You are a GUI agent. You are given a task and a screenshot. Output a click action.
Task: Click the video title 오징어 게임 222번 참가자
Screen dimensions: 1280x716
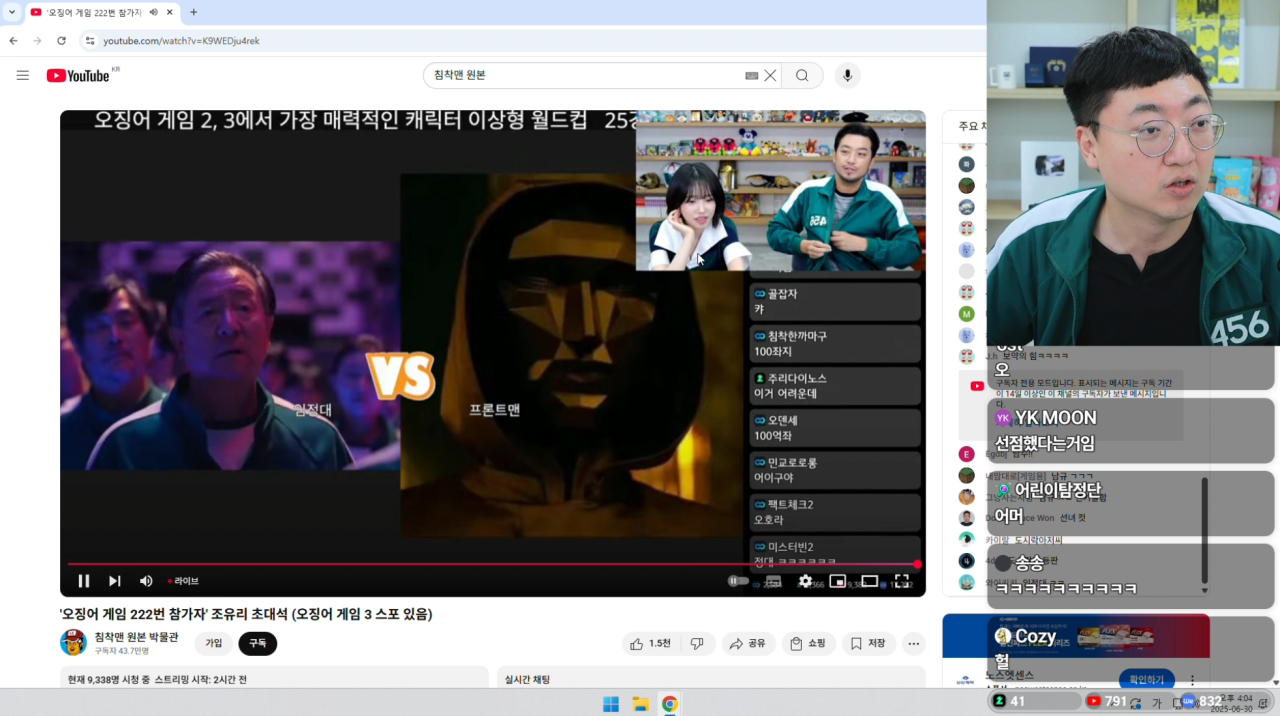(246, 614)
